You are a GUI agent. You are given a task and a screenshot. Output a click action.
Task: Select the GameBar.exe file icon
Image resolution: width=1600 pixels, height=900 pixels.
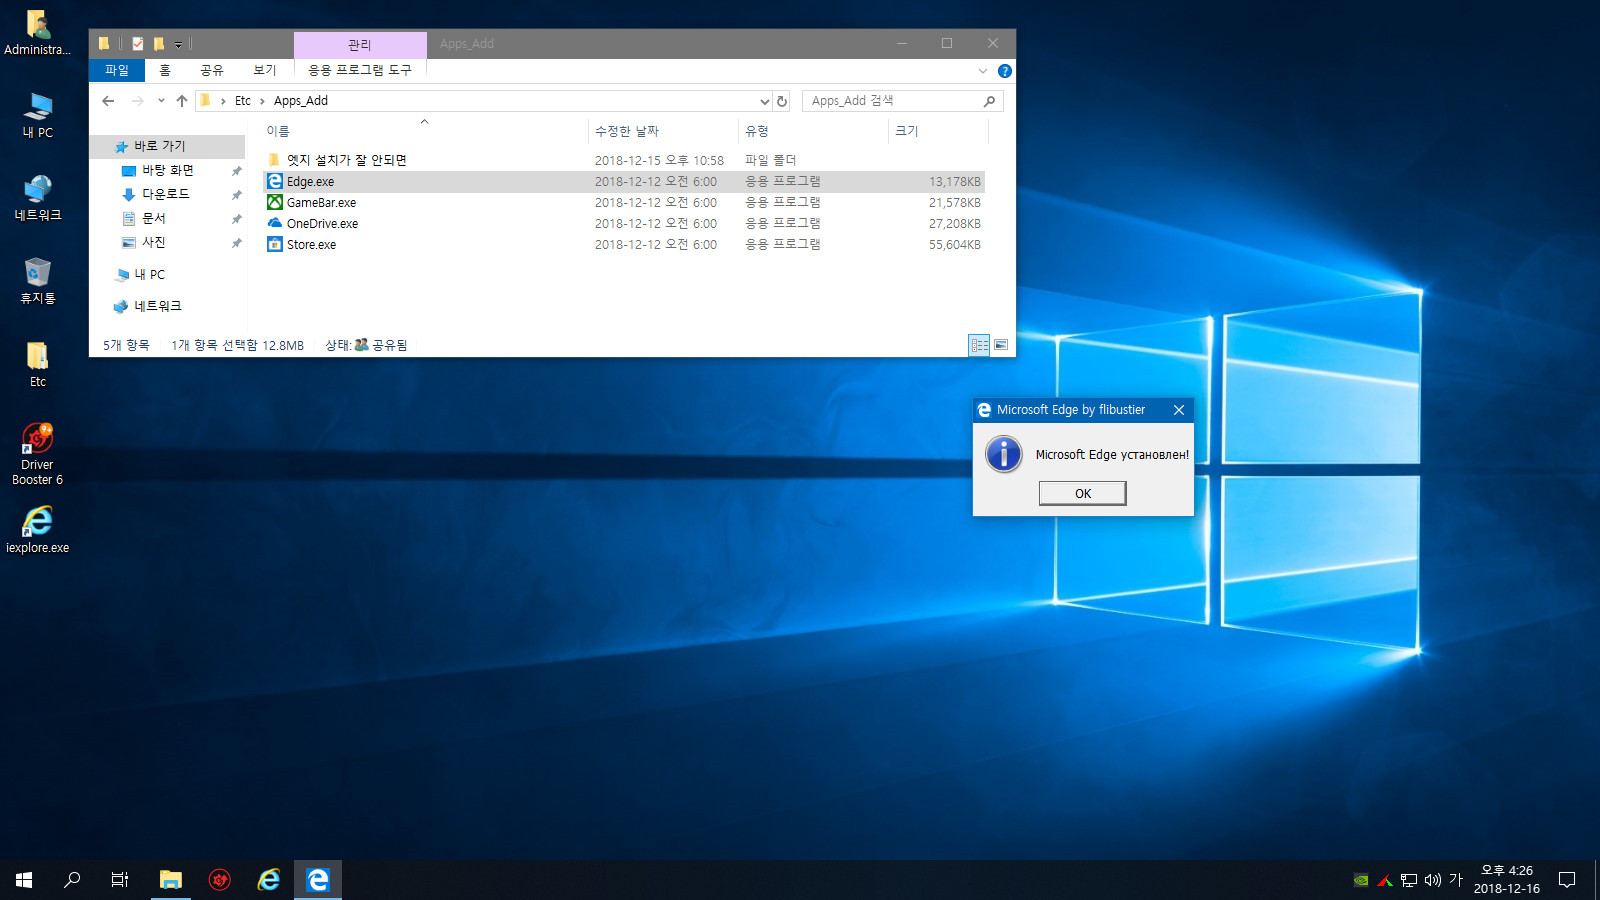click(275, 202)
